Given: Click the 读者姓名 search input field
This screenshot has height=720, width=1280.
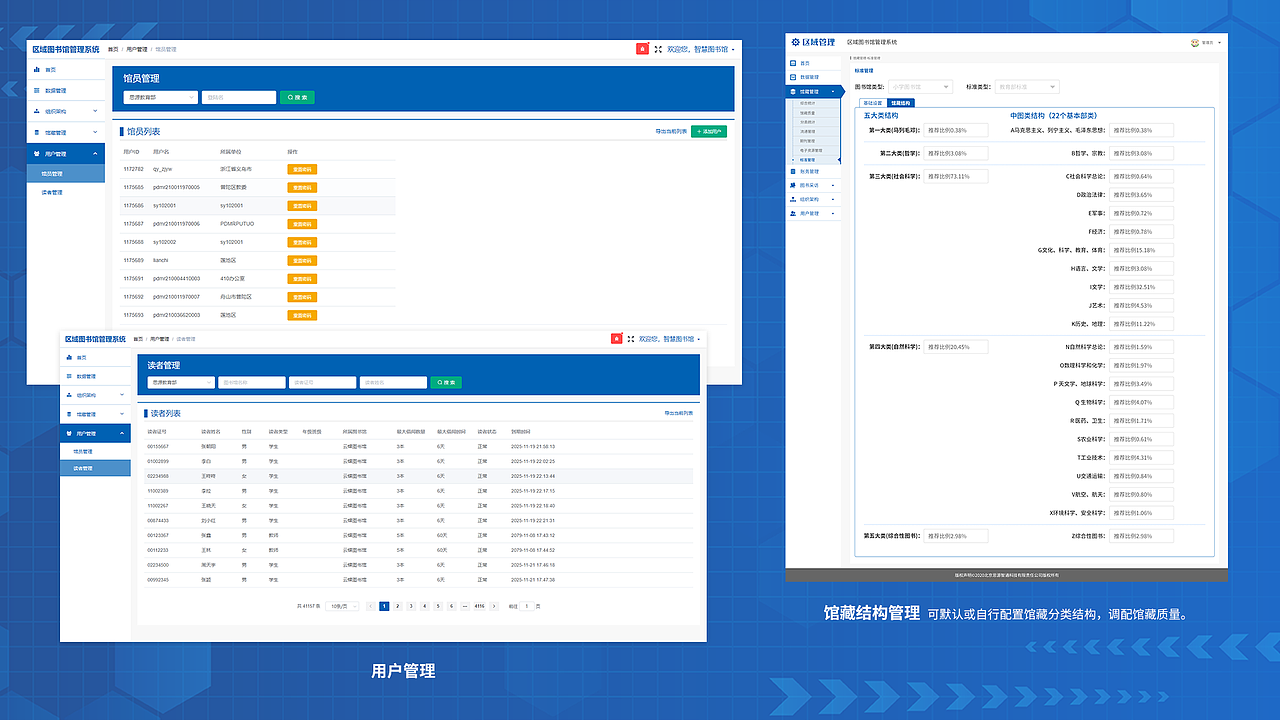Looking at the screenshot, I should (x=394, y=382).
